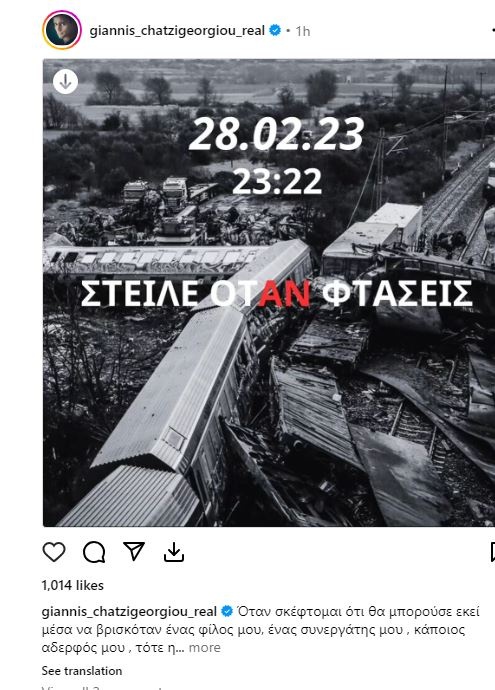Click the verified badge beside the header username
The width and height of the screenshot is (495, 690).
pos(275,30)
